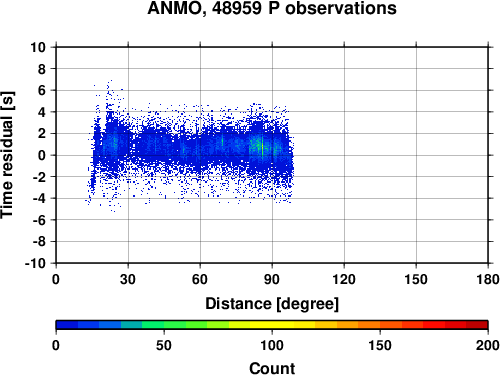The image size is (500, 375).
Task: Click the green section of the colorbar
Action: point(174,324)
